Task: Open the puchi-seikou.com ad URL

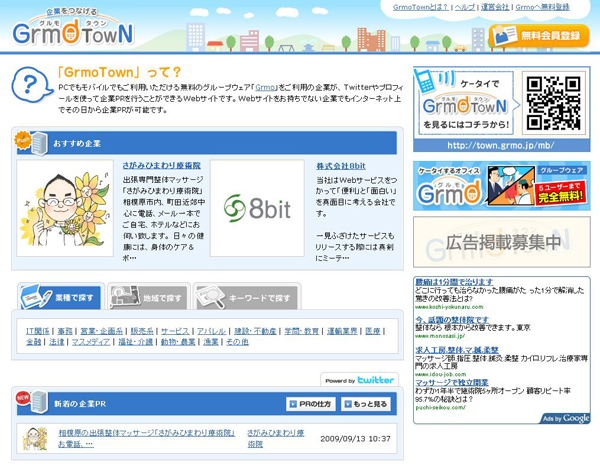Action: 440,408
